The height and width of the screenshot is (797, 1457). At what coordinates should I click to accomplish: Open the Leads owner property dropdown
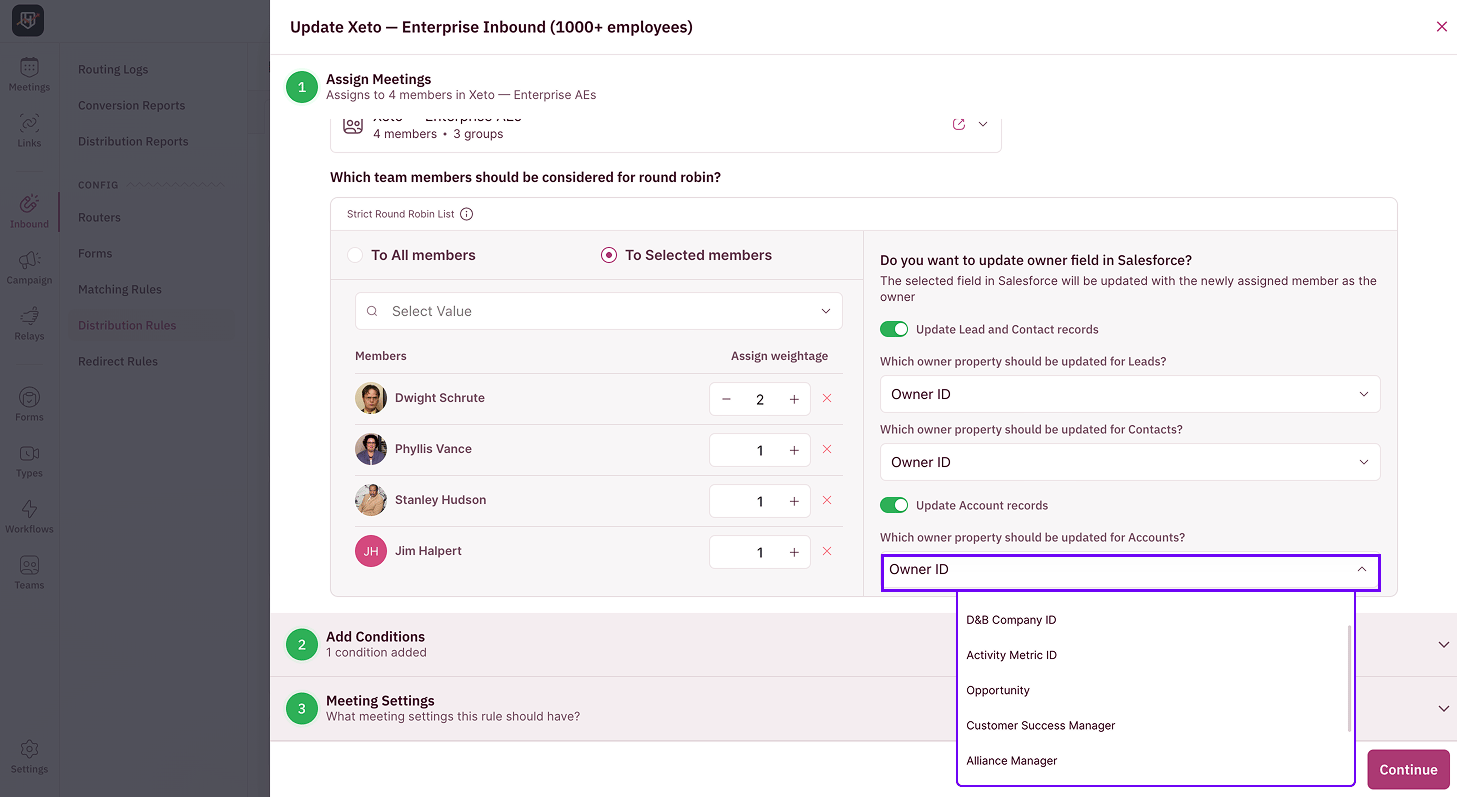(1130, 394)
